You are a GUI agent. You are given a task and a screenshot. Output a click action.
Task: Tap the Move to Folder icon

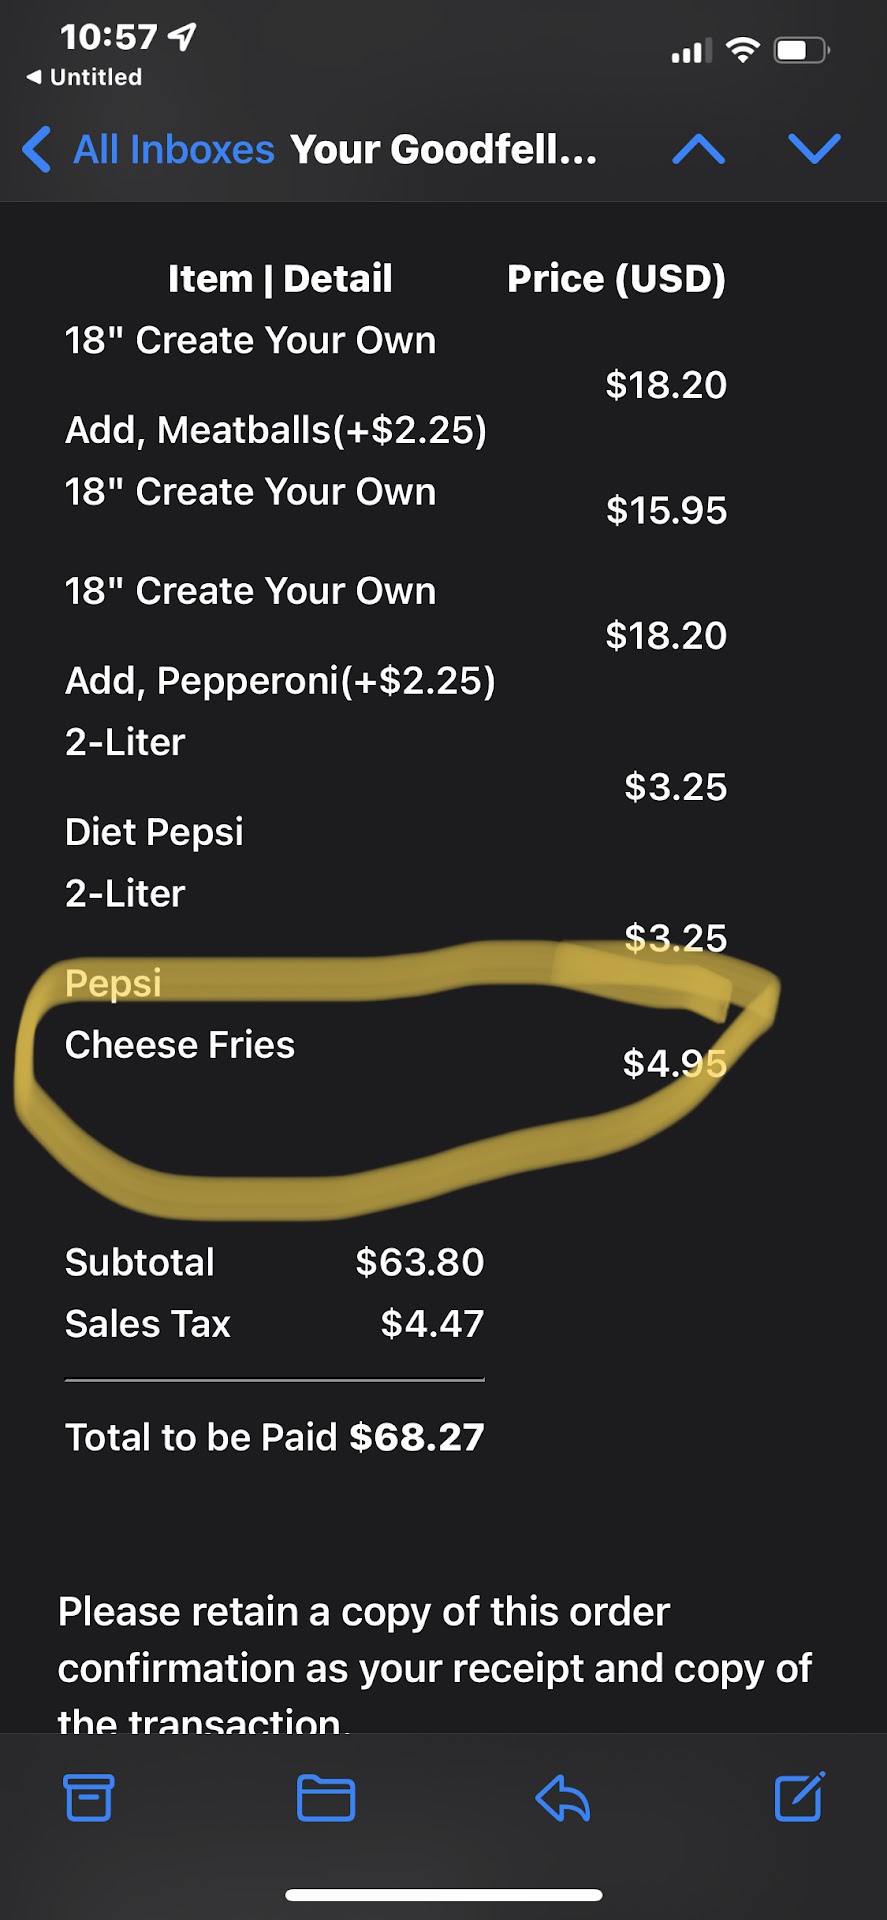click(326, 1798)
